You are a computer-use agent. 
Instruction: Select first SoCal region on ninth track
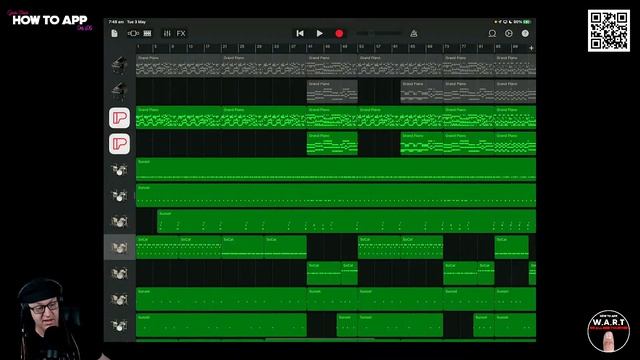[324, 273]
